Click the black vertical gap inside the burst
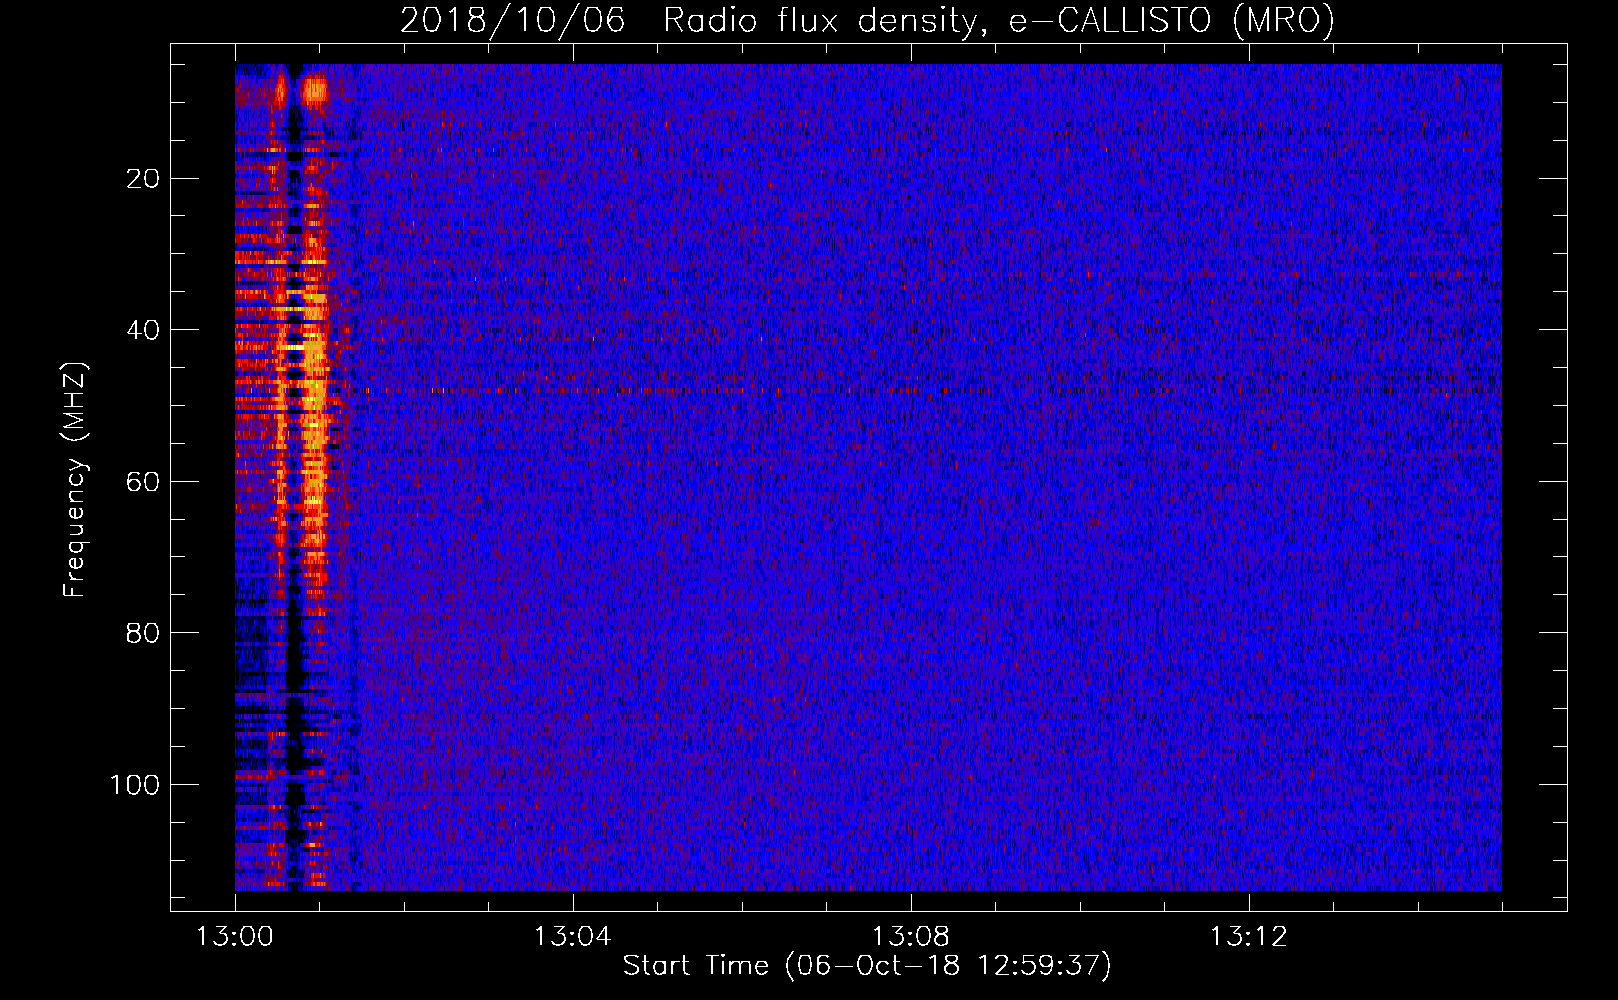This screenshot has height=1000, width=1618. click(x=293, y=480)
